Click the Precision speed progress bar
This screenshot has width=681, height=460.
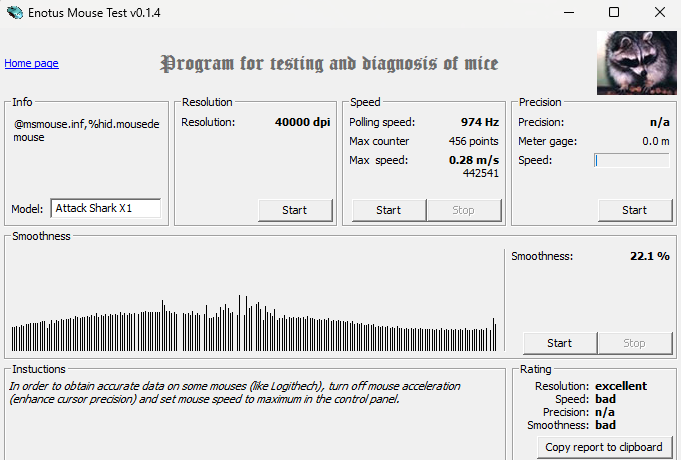coord(631,160)
